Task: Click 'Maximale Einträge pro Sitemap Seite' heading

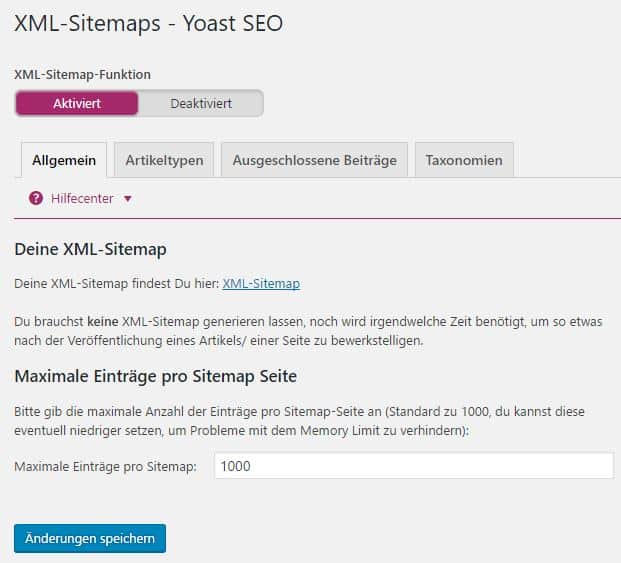Action: click(x=156, y=376)
